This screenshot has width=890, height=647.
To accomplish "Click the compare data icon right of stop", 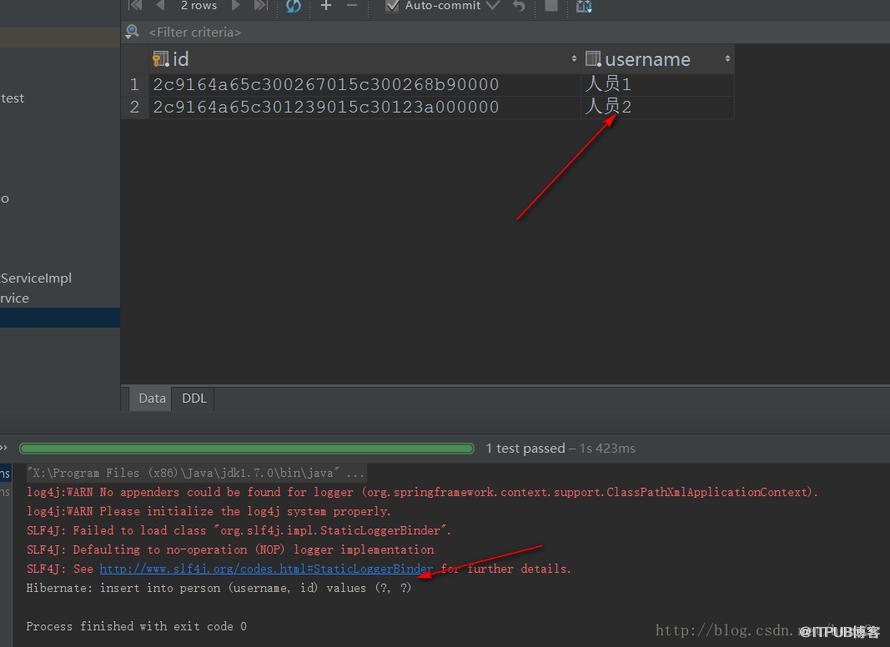I will [x=584, y=6].
